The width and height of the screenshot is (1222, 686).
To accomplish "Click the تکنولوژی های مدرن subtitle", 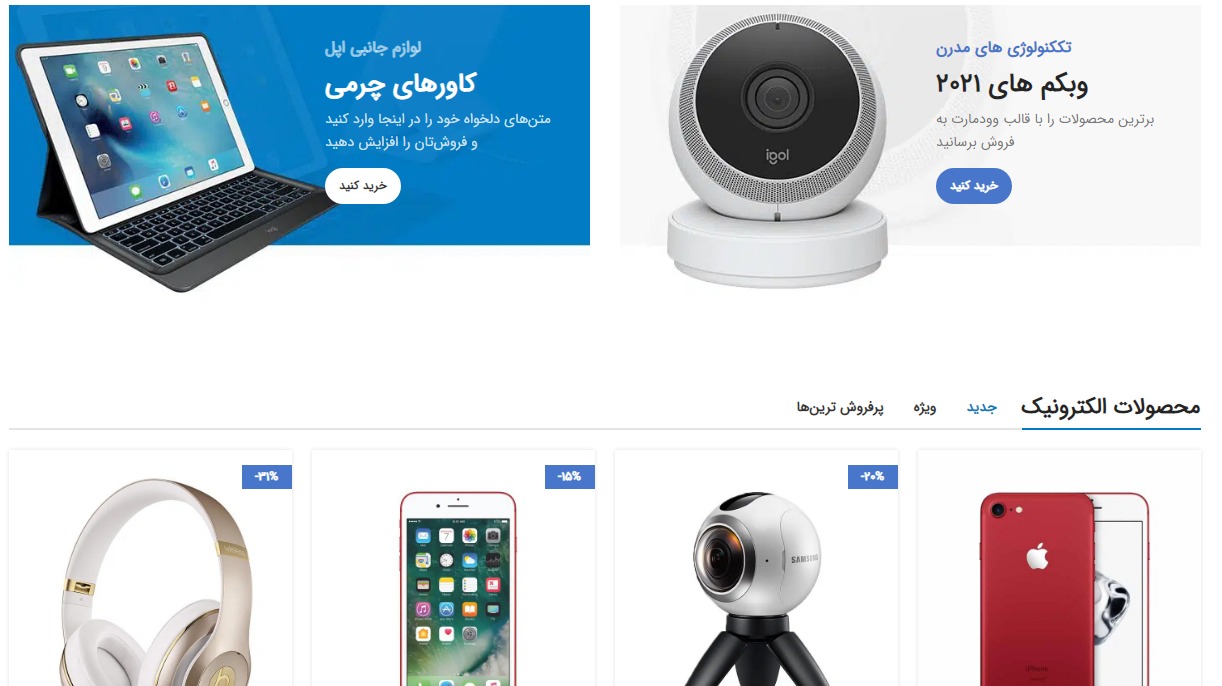I will (x=1004, y=48).
